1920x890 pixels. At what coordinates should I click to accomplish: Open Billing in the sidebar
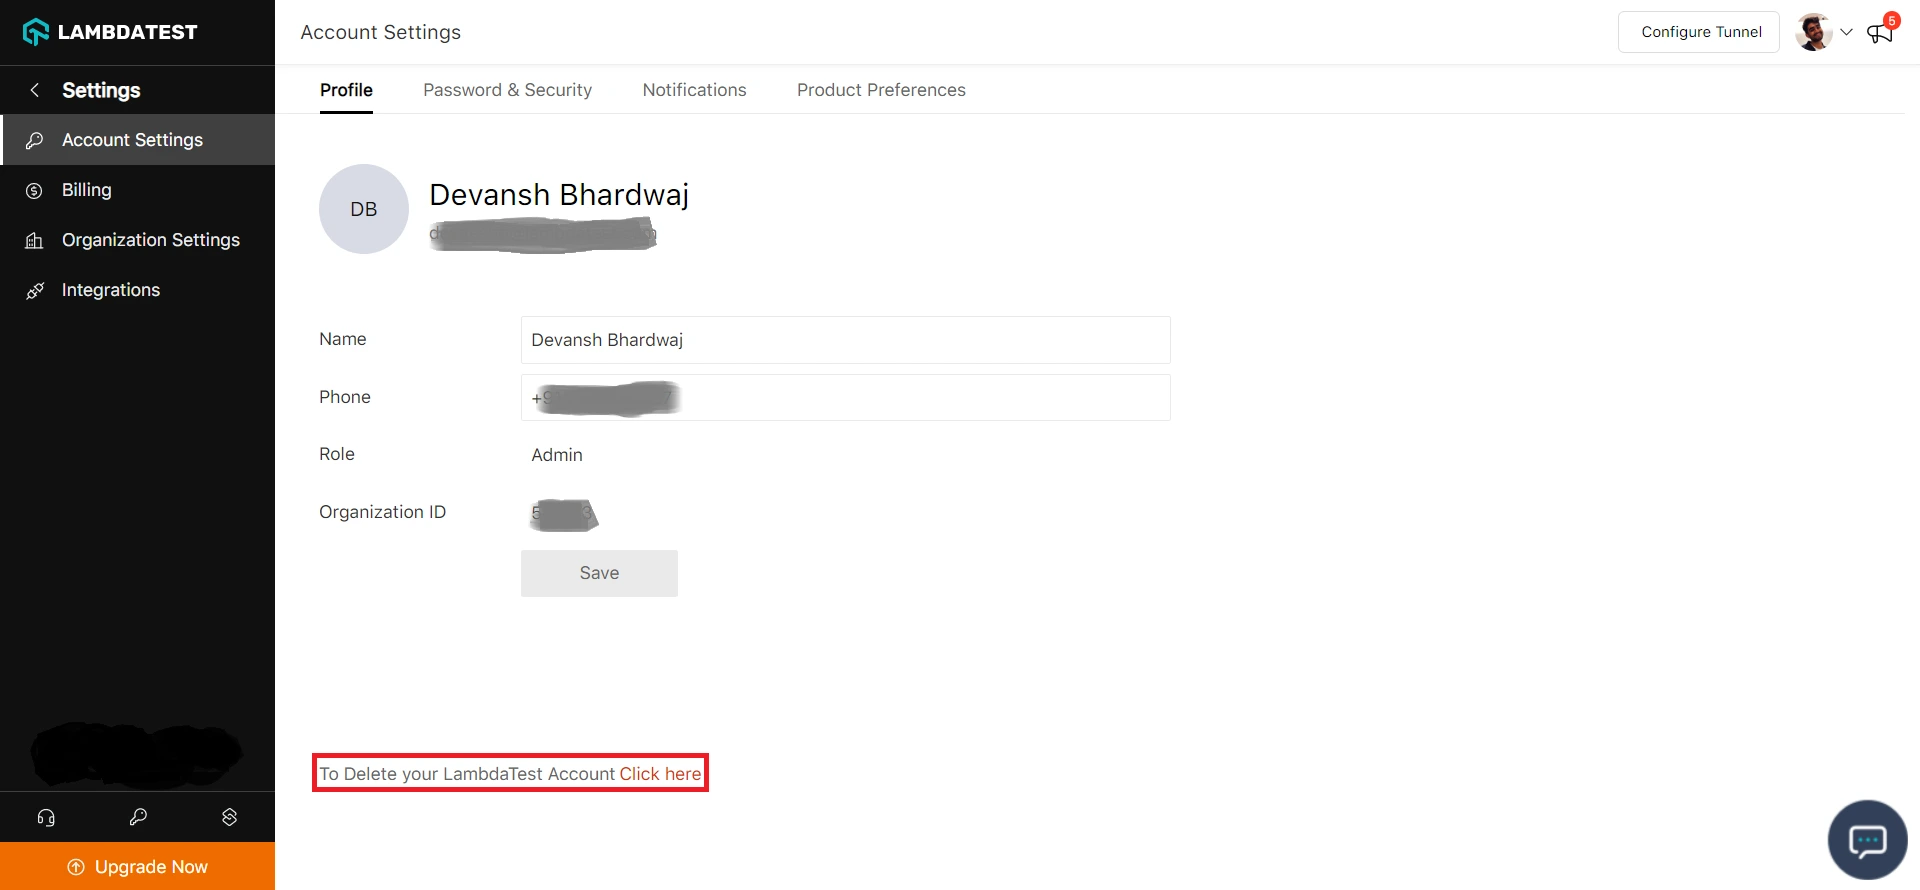pyautogui.click(x=87, y=190)
